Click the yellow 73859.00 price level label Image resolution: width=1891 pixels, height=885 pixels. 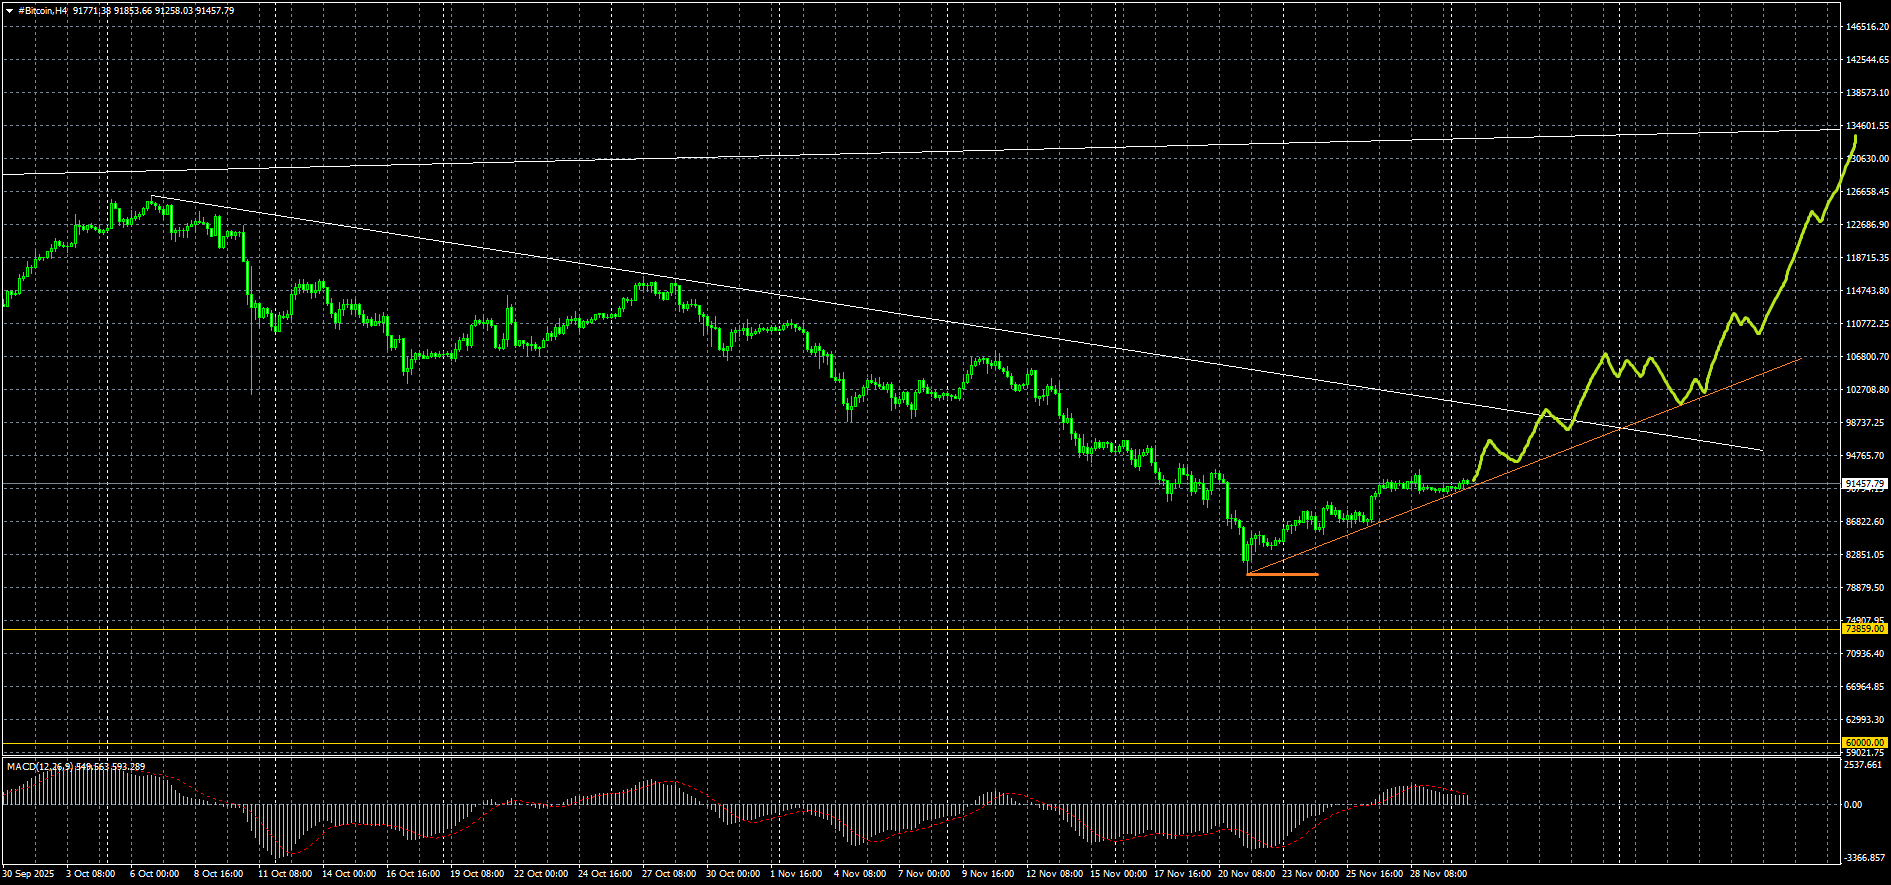point(1865,629)
